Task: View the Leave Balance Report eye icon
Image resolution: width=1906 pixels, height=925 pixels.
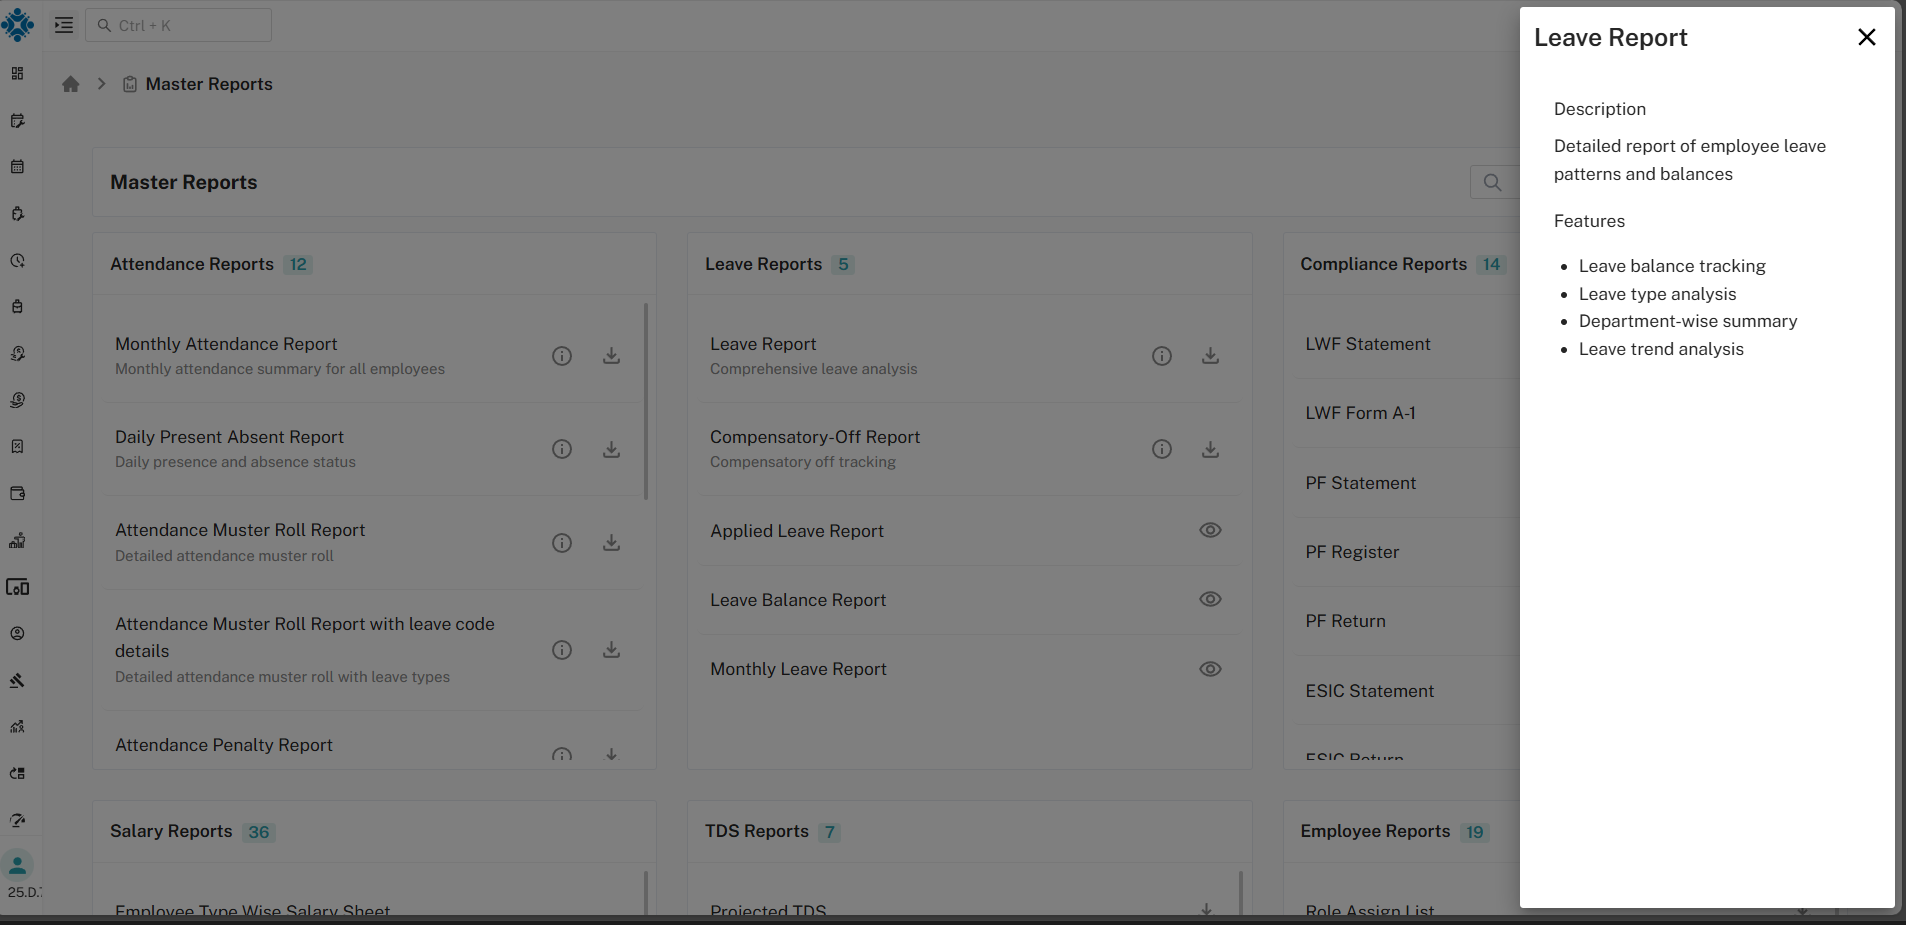Action: click(x=1210, y=599)
